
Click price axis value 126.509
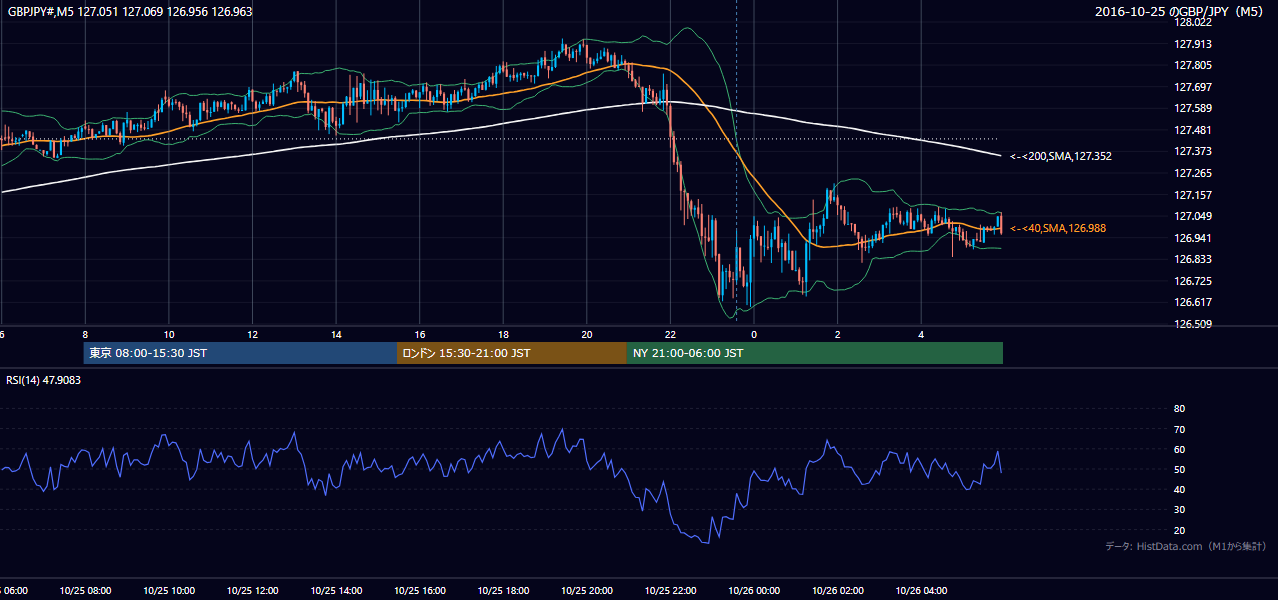pyautogui.click(x=1192, y=324)
